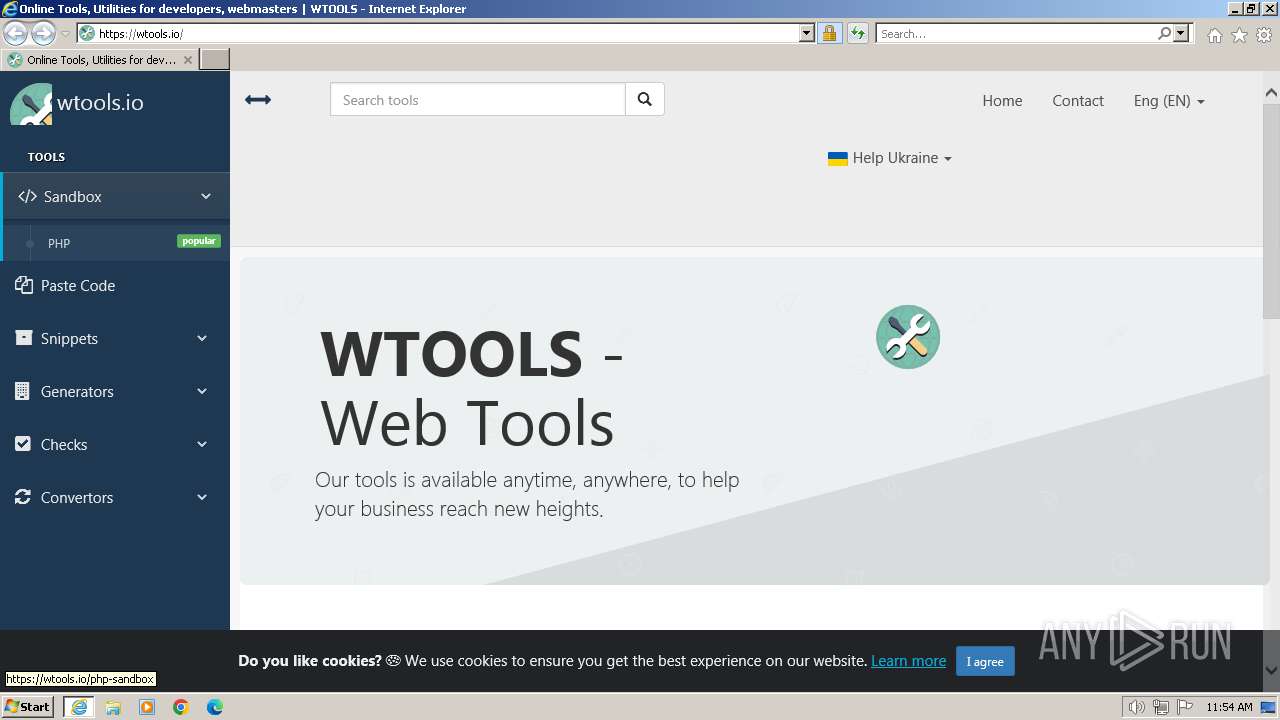Click the IE Search box
1280x720 pixels.
pos(1016,33)
